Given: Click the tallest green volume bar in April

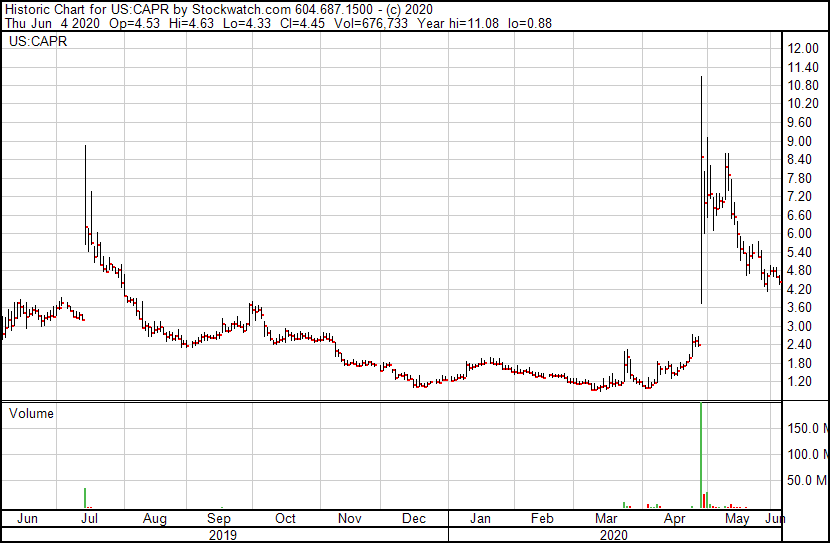Looking at the screenshot, I should coord(701,455).
